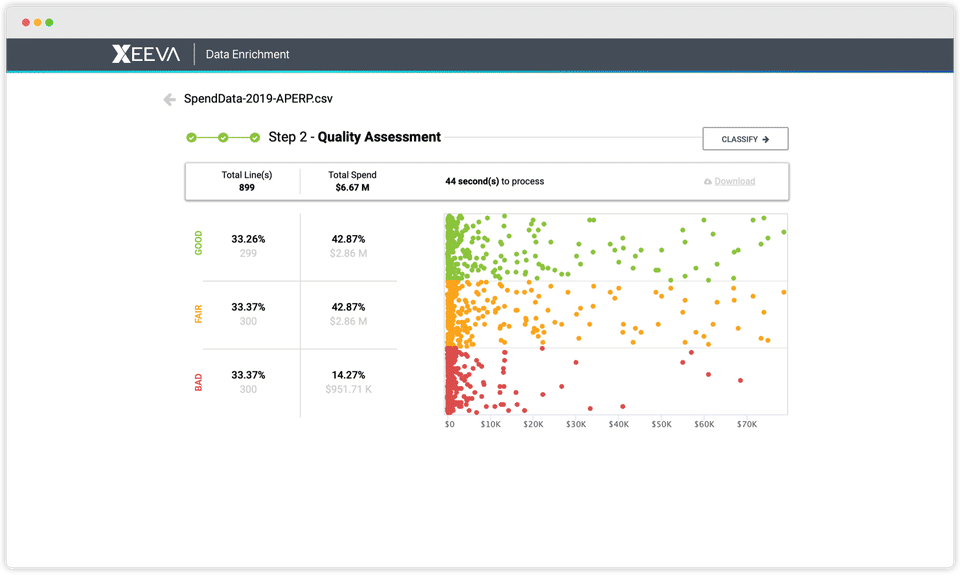960x585 pixels.
Task: Click the Total Line(s) 899 summary
Action: pyautogui.click(x=247, y=181)
